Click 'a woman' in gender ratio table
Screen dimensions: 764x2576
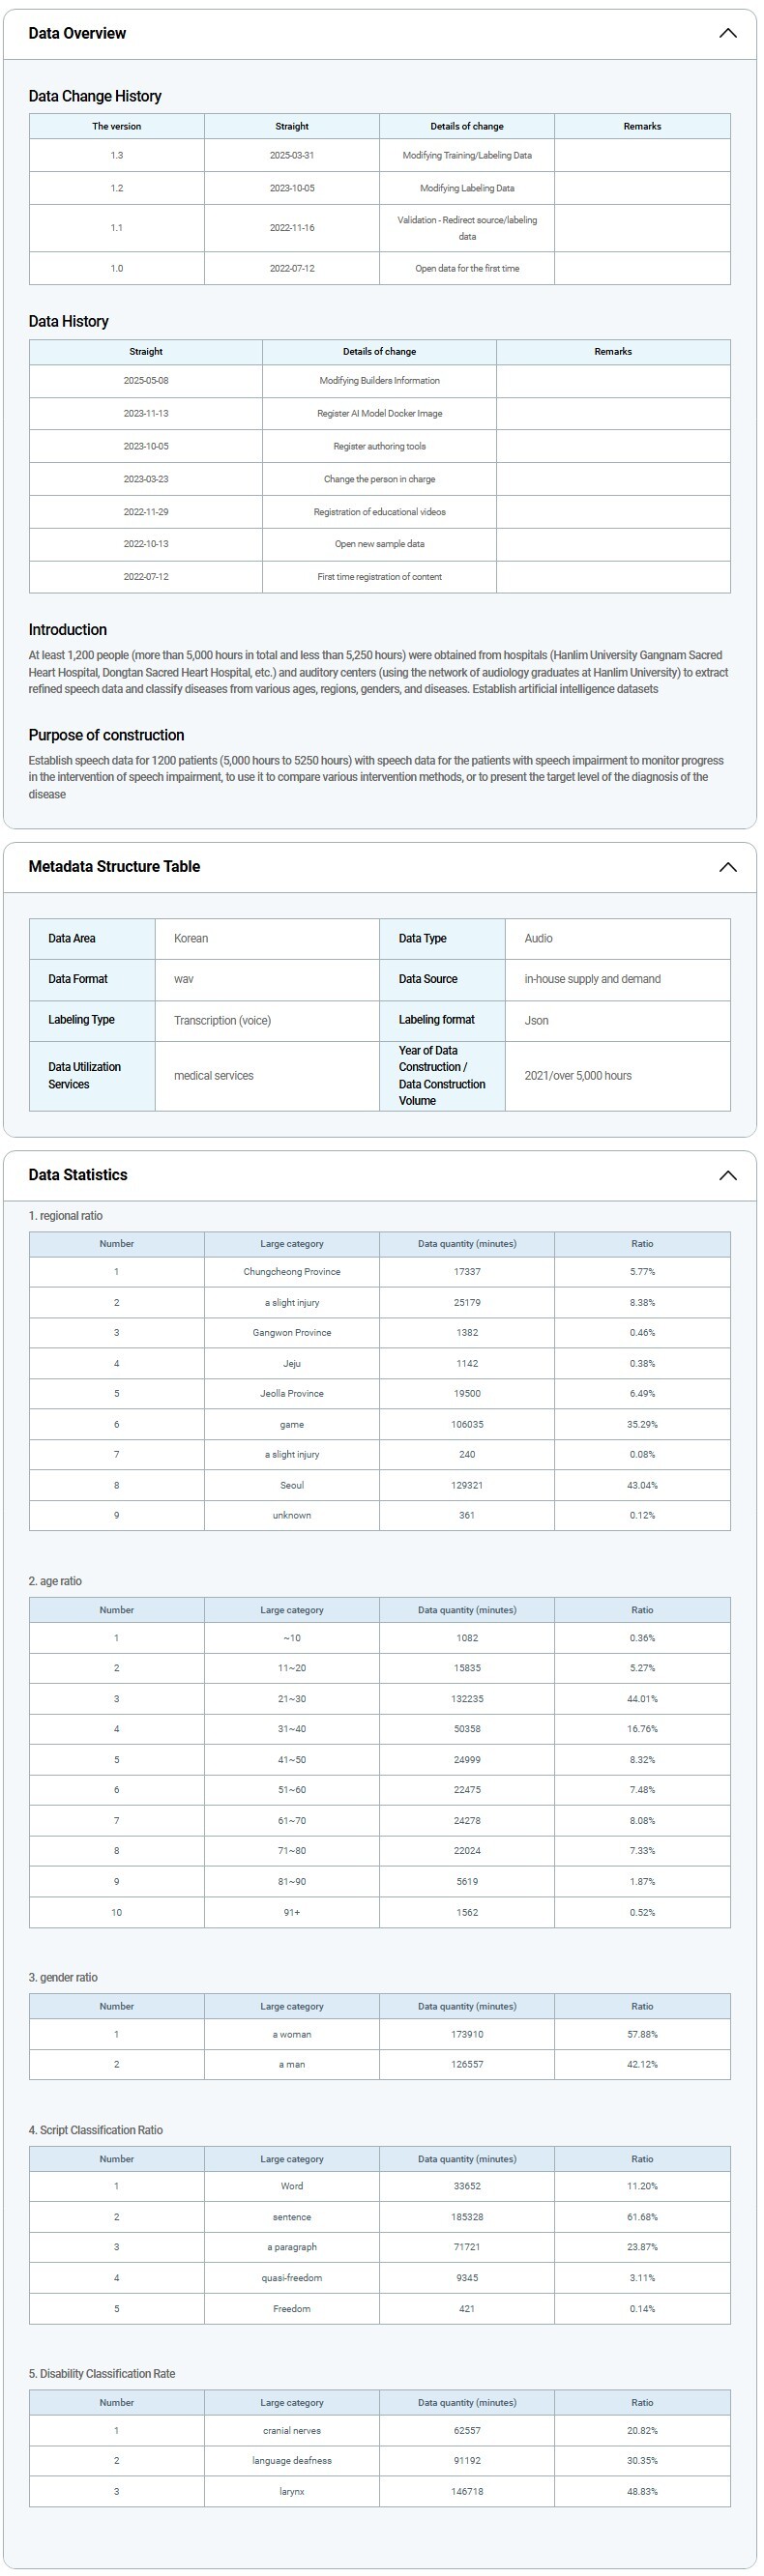coord(292,2034)
